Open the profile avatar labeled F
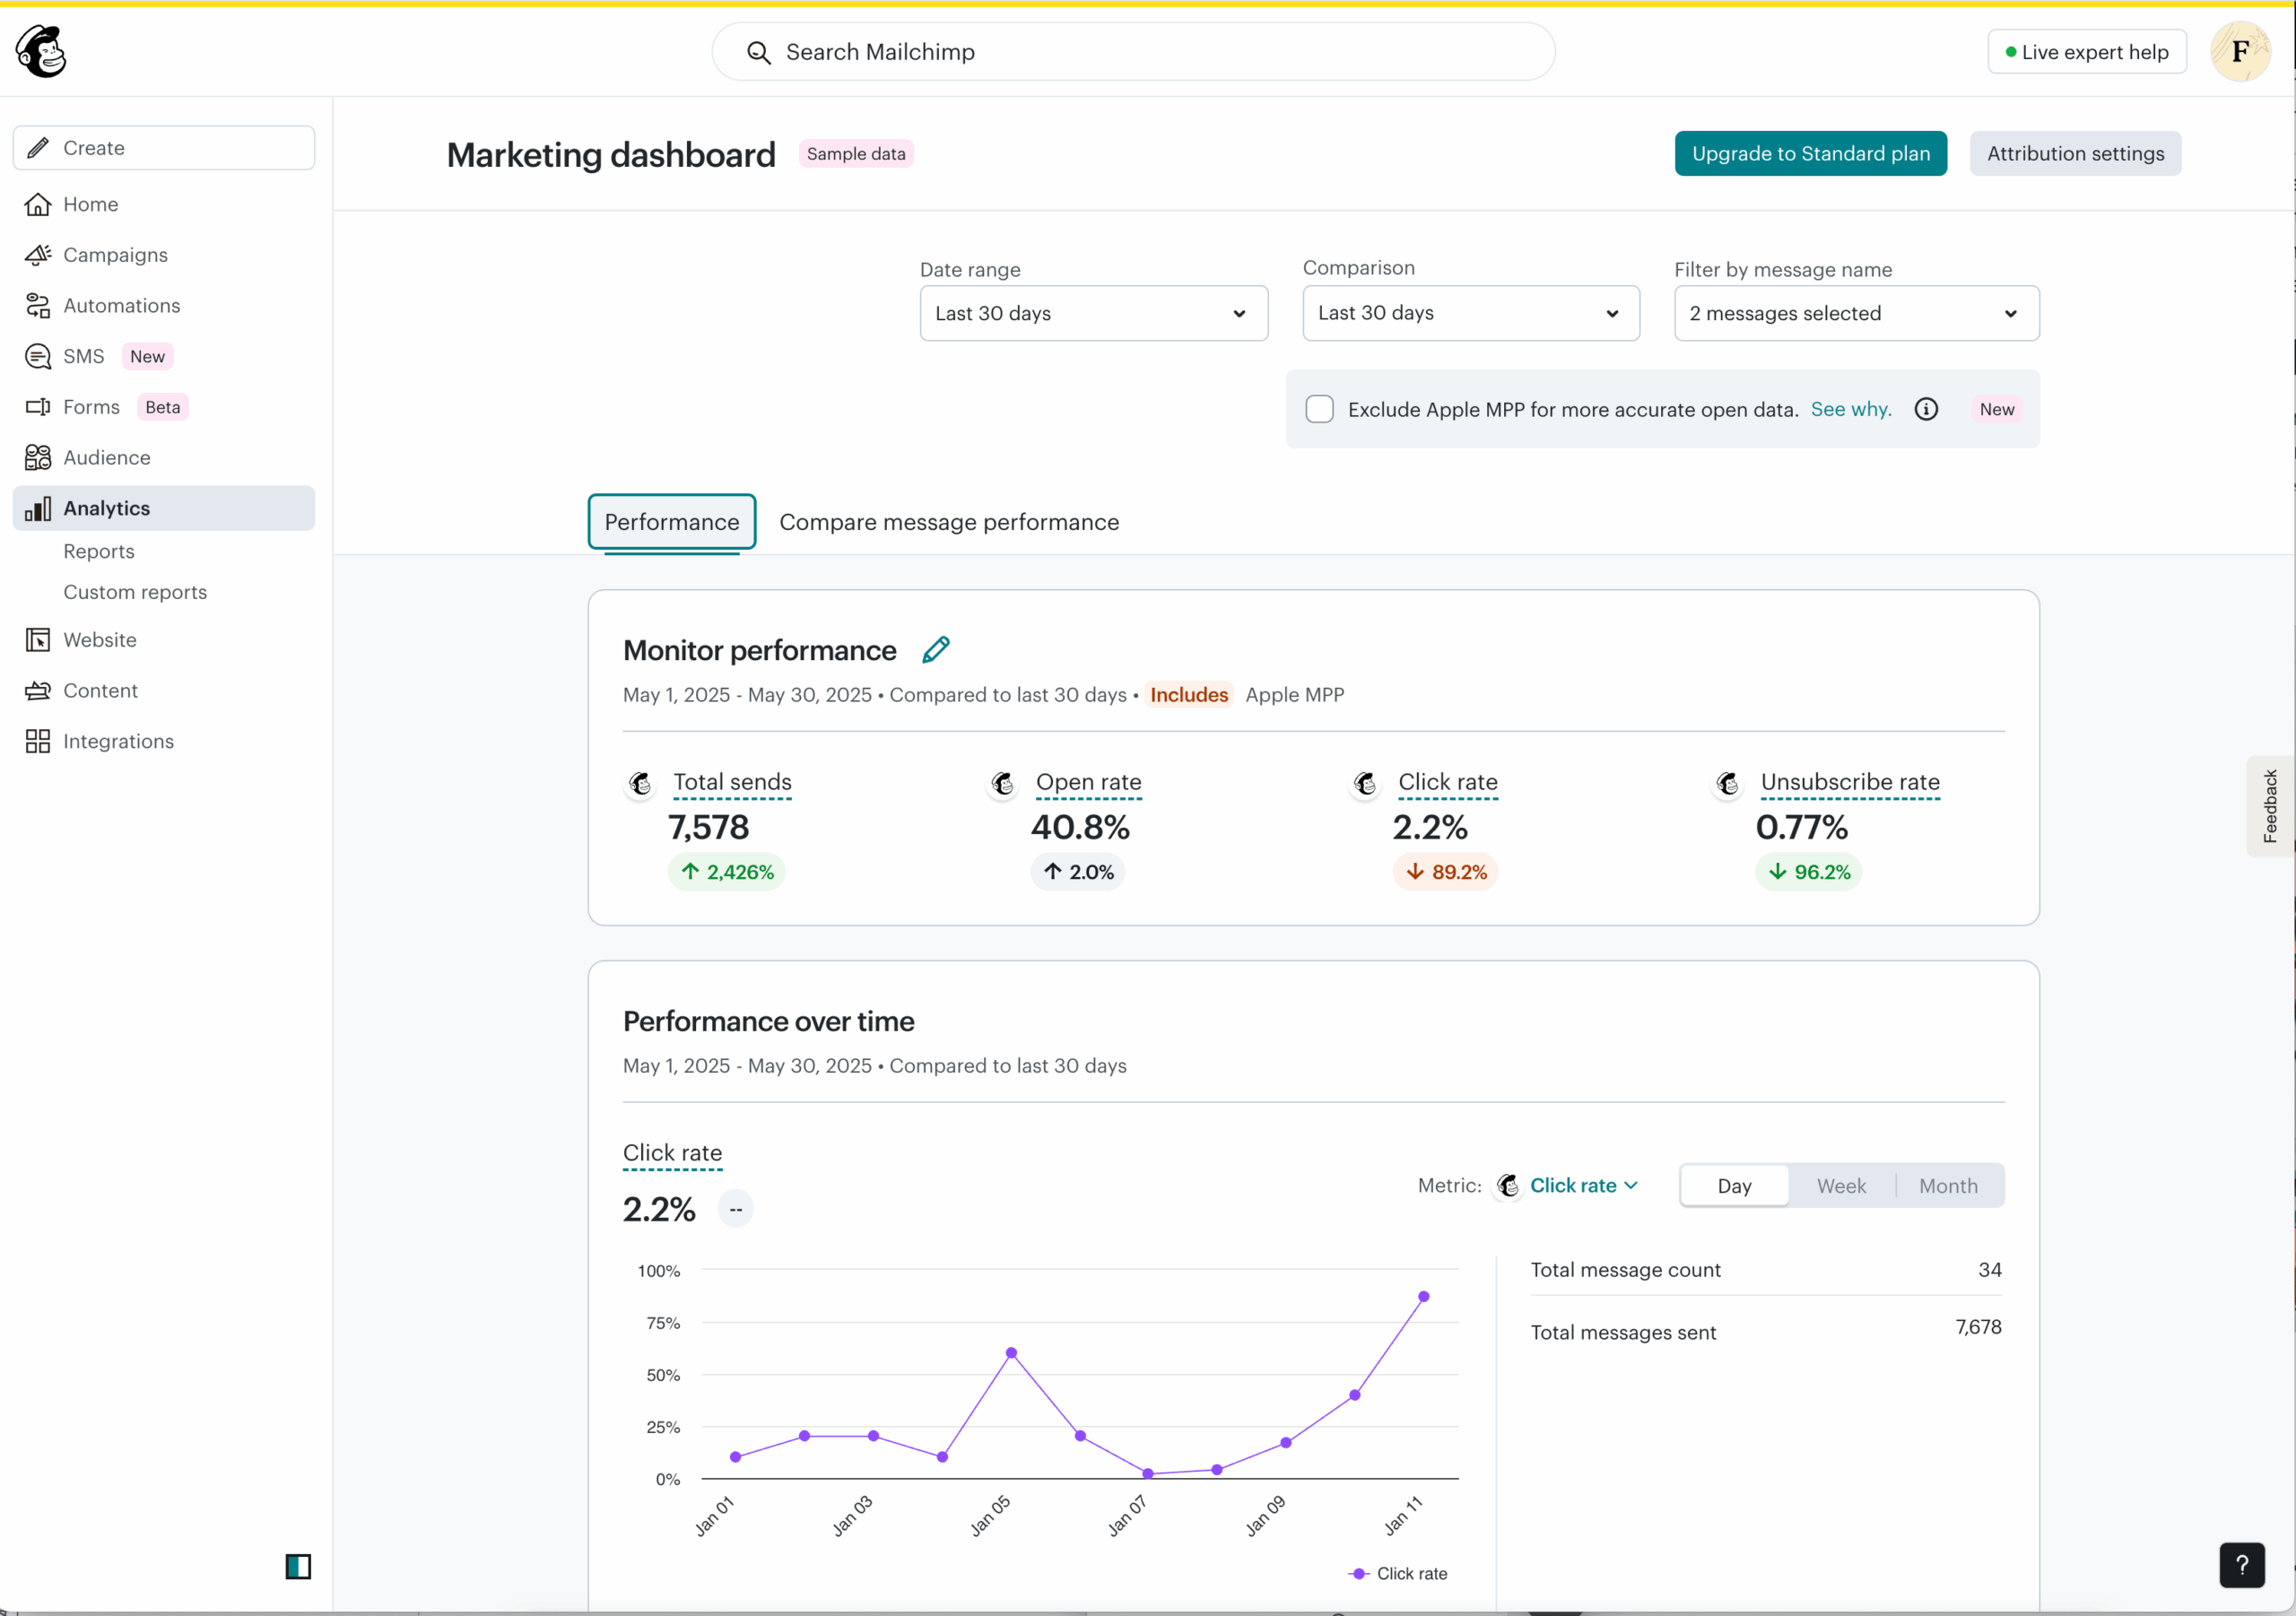Screen dimensions: 2296x1616 pos(2240,51)
